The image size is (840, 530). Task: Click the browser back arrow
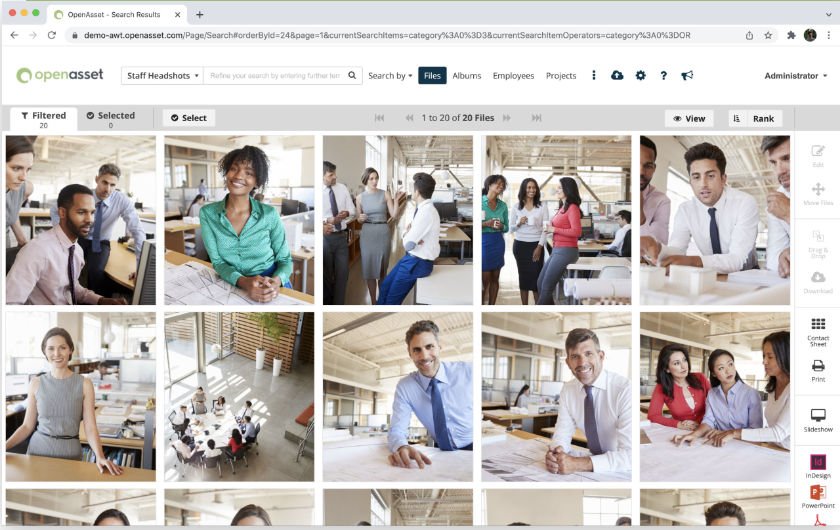14,35
